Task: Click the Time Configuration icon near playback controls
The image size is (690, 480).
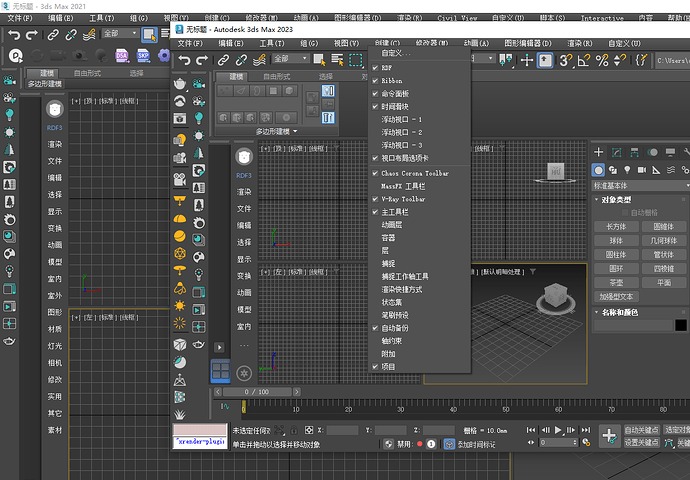Action: pos(586,443)
